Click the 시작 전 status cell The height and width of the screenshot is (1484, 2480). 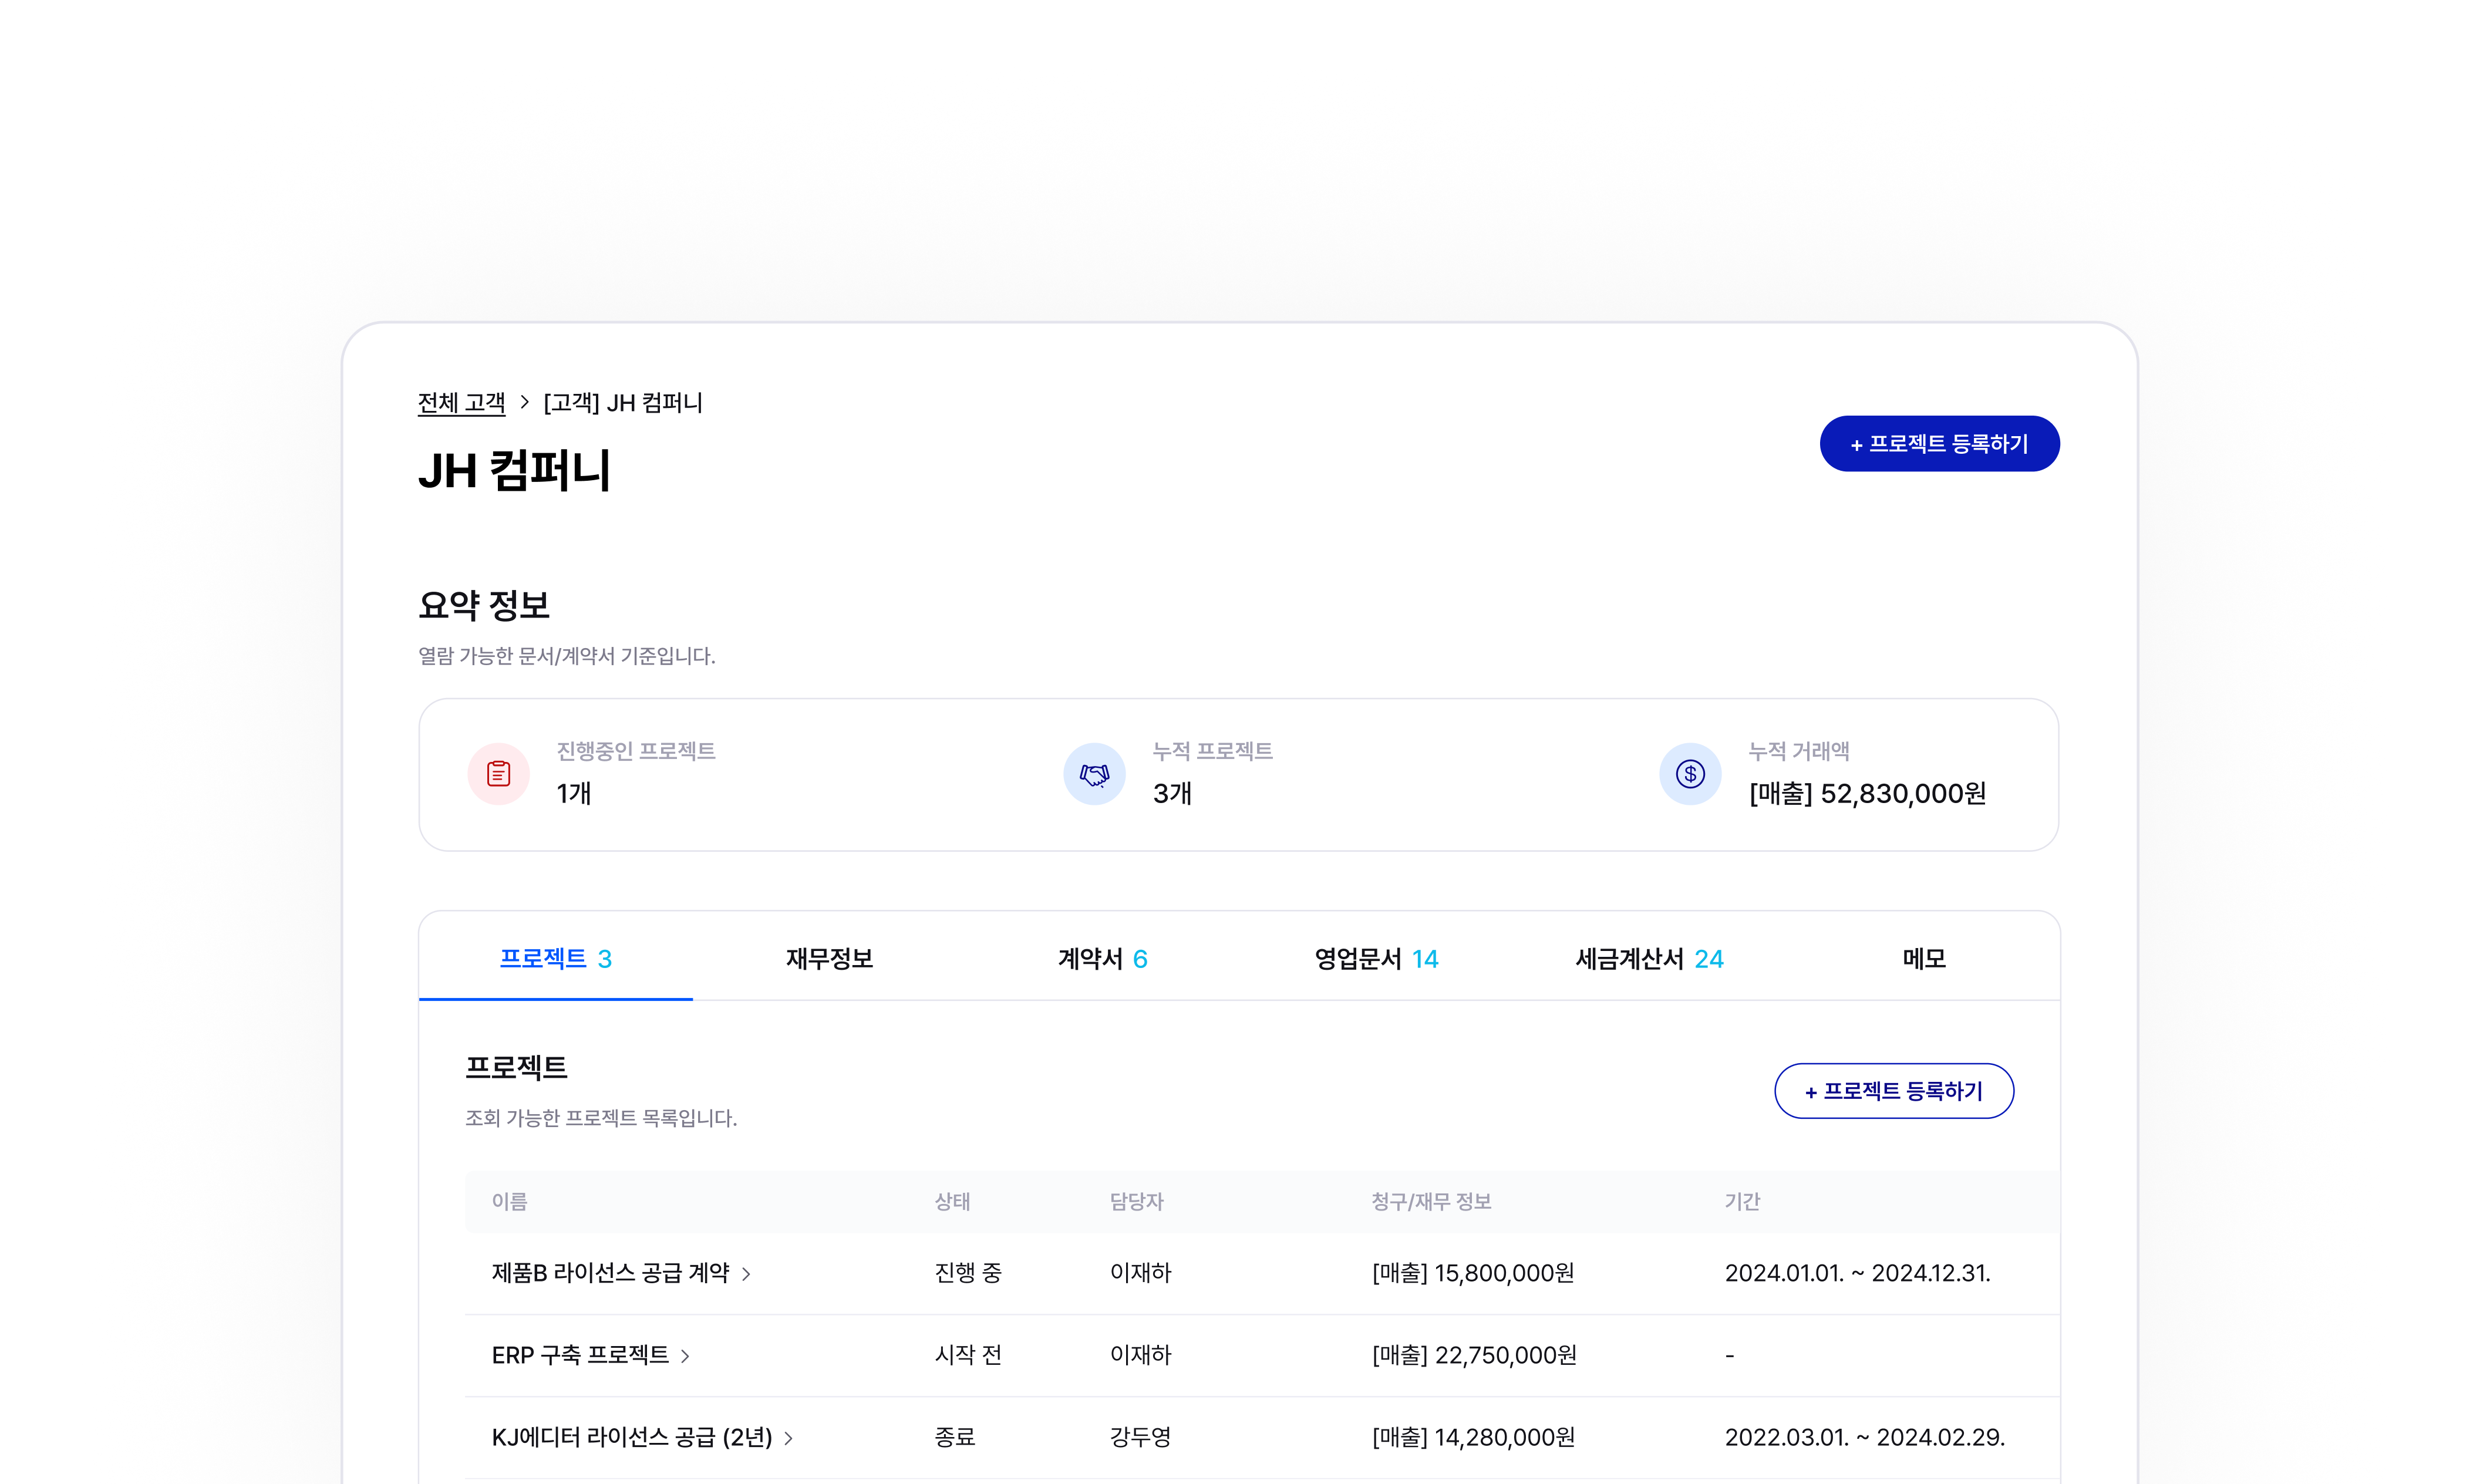pos(968,1355)
